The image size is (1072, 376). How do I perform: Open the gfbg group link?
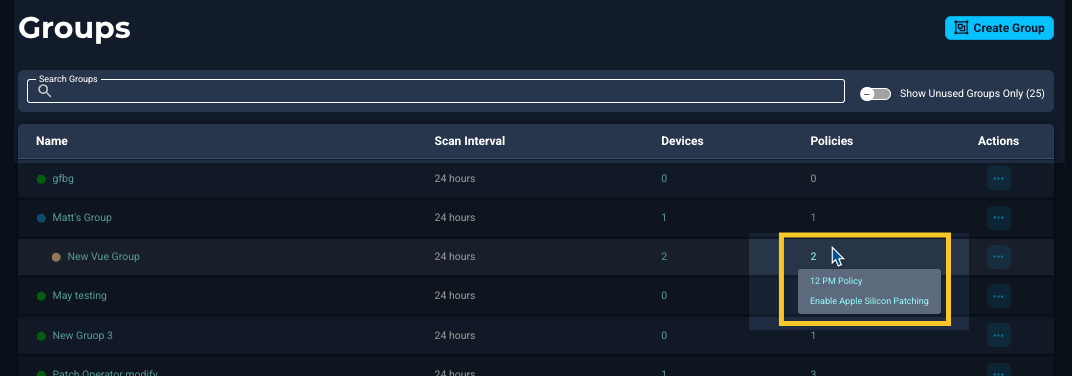point(63,178)
